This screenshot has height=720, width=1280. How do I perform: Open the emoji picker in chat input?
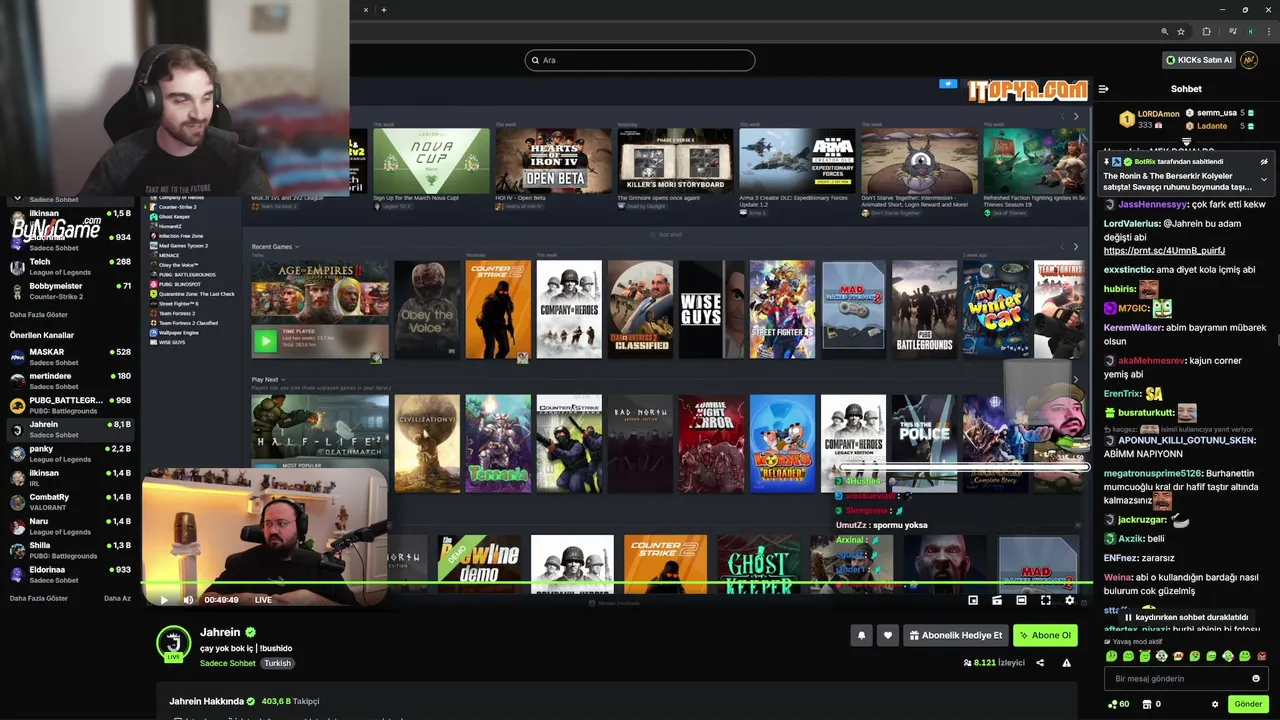click(x=1256, y=678)
